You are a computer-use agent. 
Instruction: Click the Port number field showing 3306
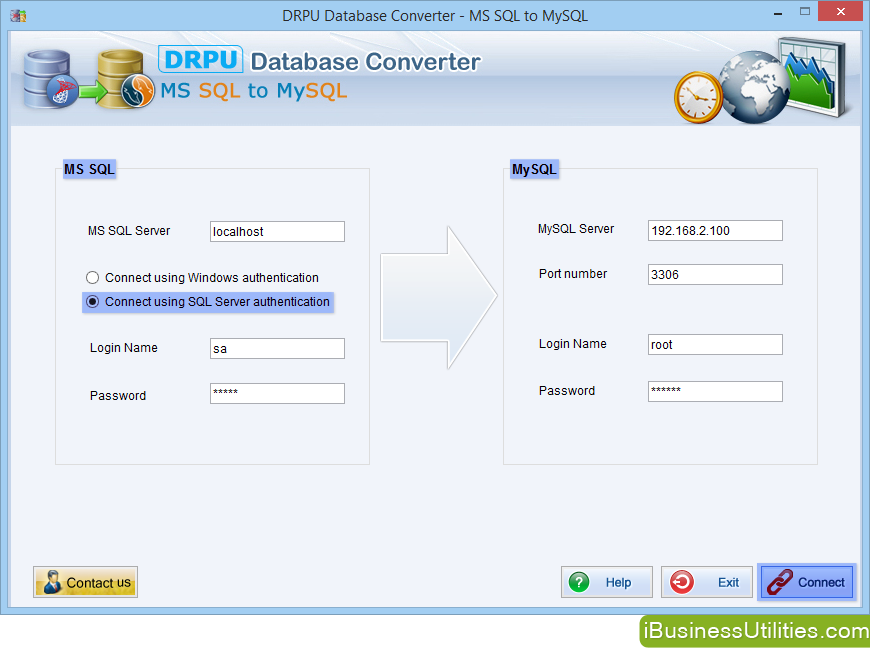(x=715, y=274)
